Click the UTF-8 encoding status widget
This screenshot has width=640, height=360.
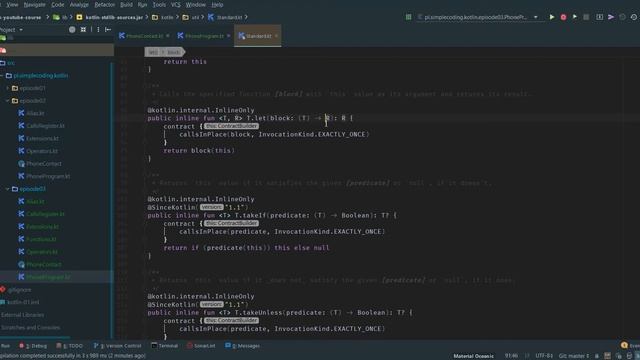tap(544, 356)
